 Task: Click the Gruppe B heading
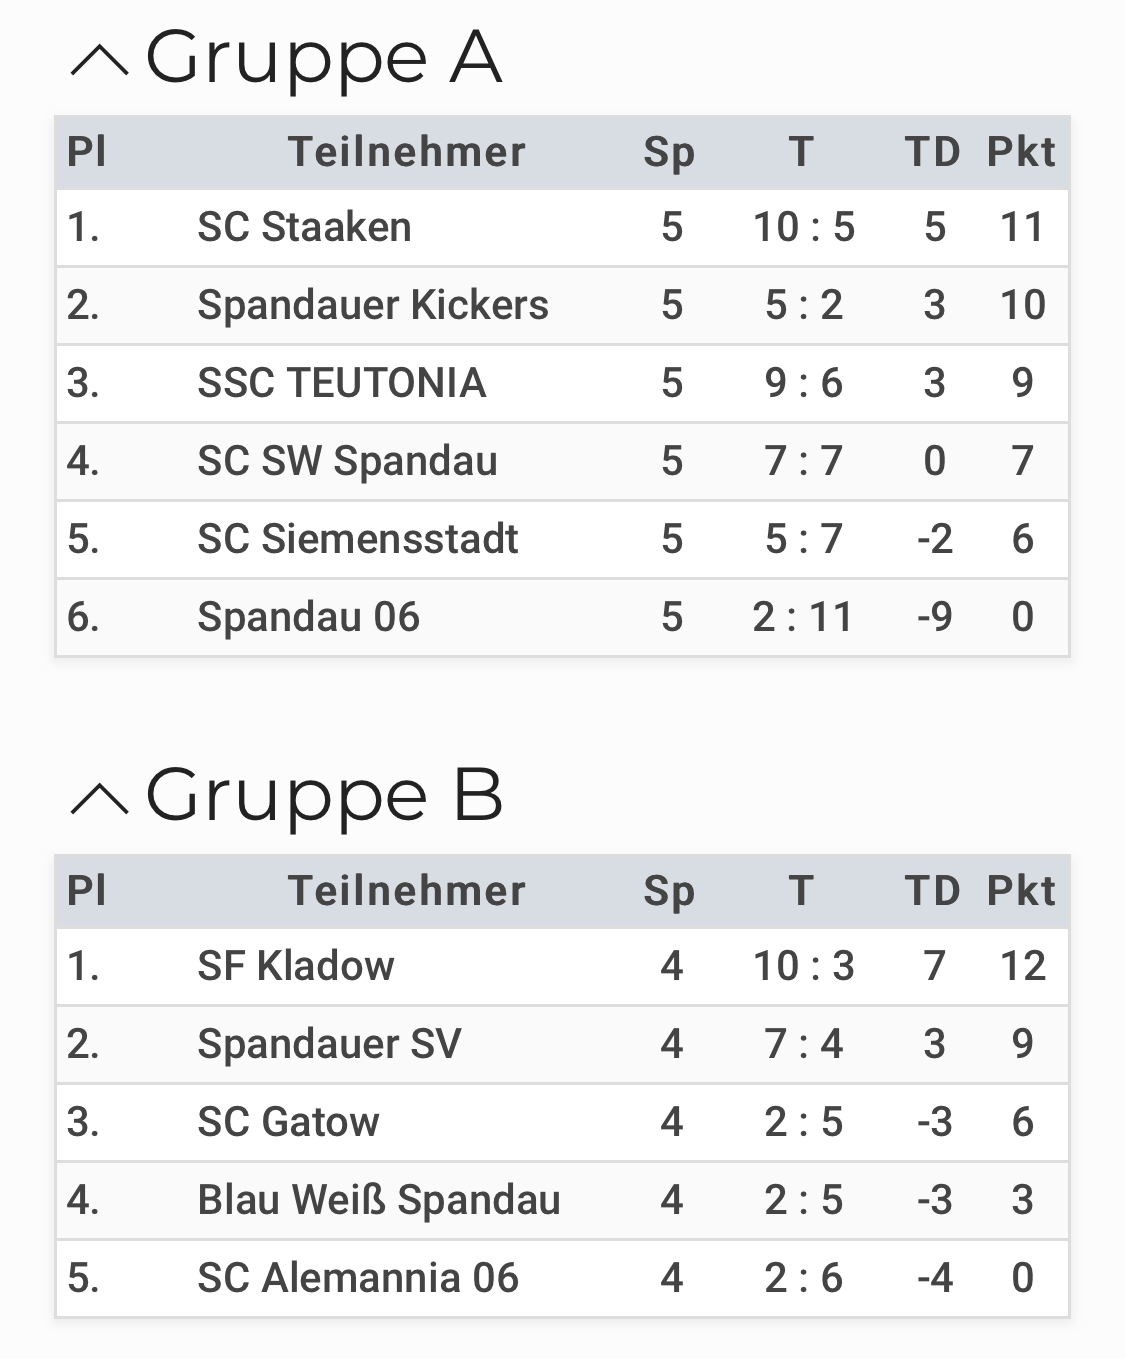pyautogui.click(x=324, y=796)
